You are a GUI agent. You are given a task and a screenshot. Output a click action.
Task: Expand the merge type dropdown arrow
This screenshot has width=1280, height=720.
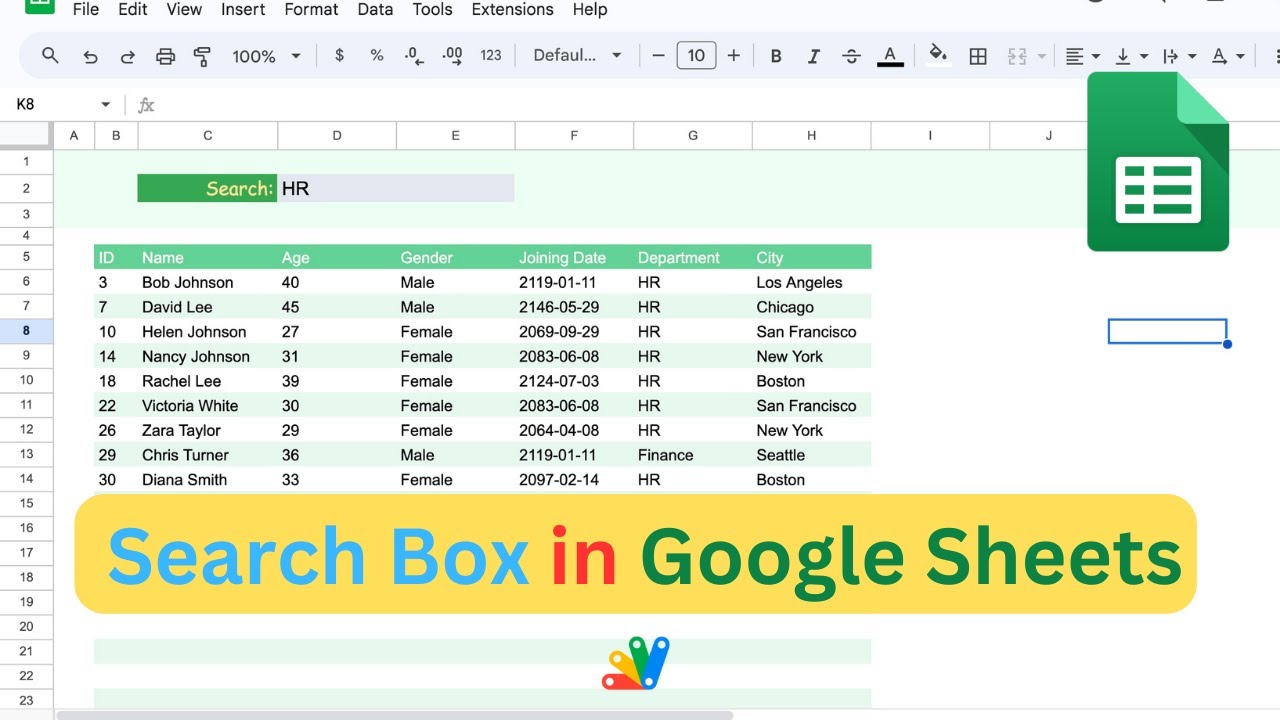pos(1042,56)
